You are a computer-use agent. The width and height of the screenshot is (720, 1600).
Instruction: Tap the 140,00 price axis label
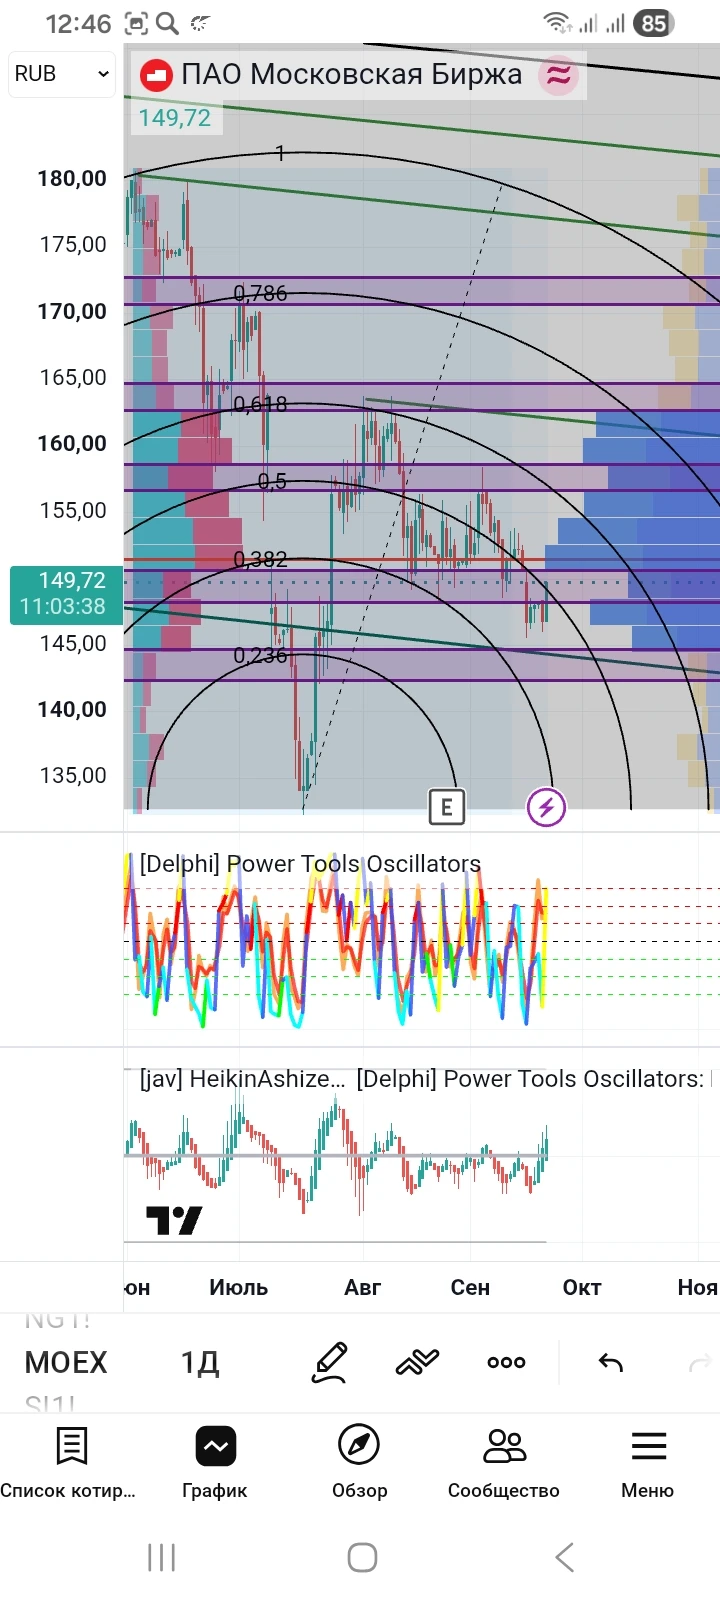[72, 709]
